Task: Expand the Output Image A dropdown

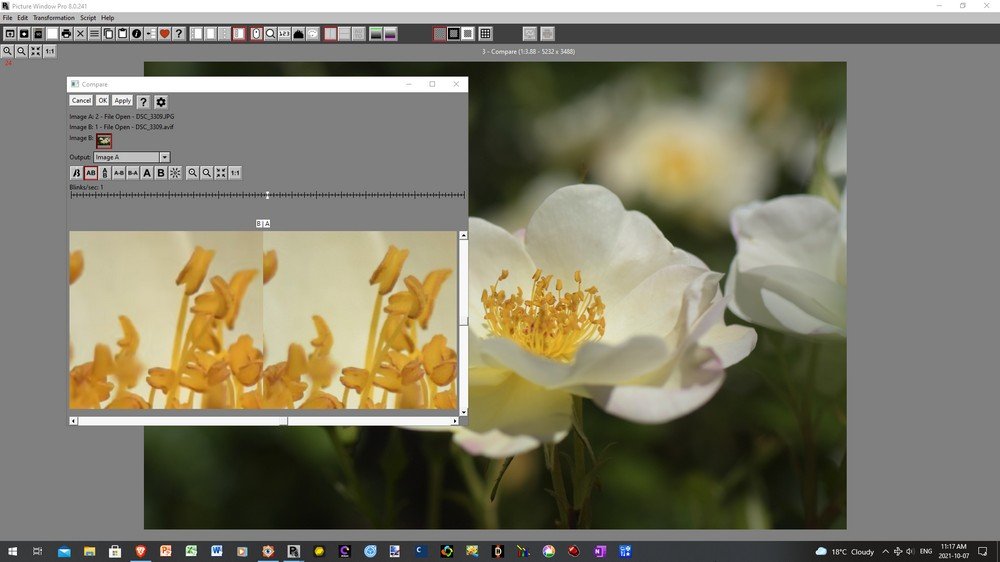Action: [x=164, y=157]
